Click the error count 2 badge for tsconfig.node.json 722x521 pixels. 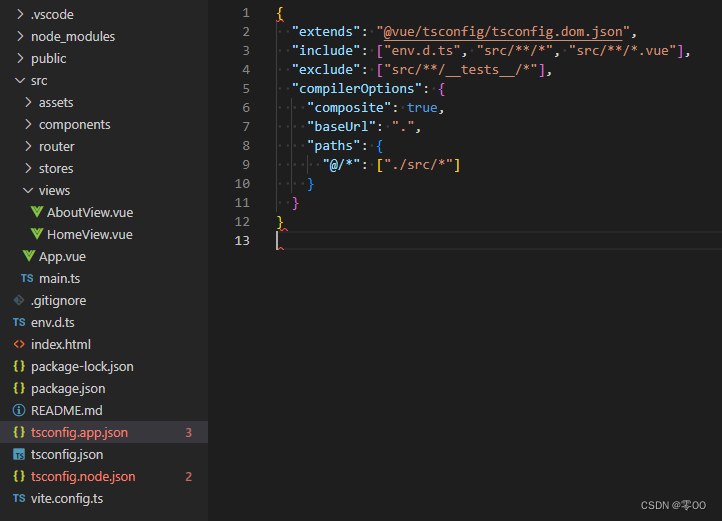(x=188, y=477)
